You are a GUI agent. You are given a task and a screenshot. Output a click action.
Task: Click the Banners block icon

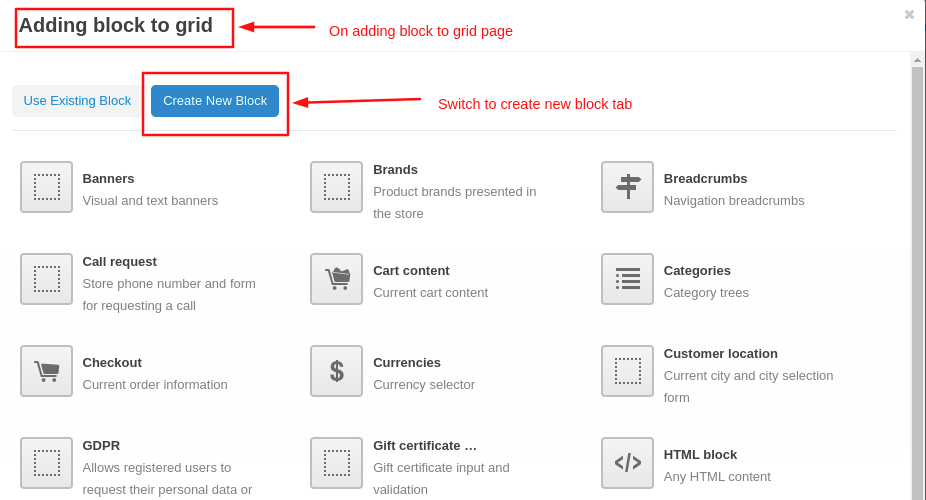pos(46,187)
